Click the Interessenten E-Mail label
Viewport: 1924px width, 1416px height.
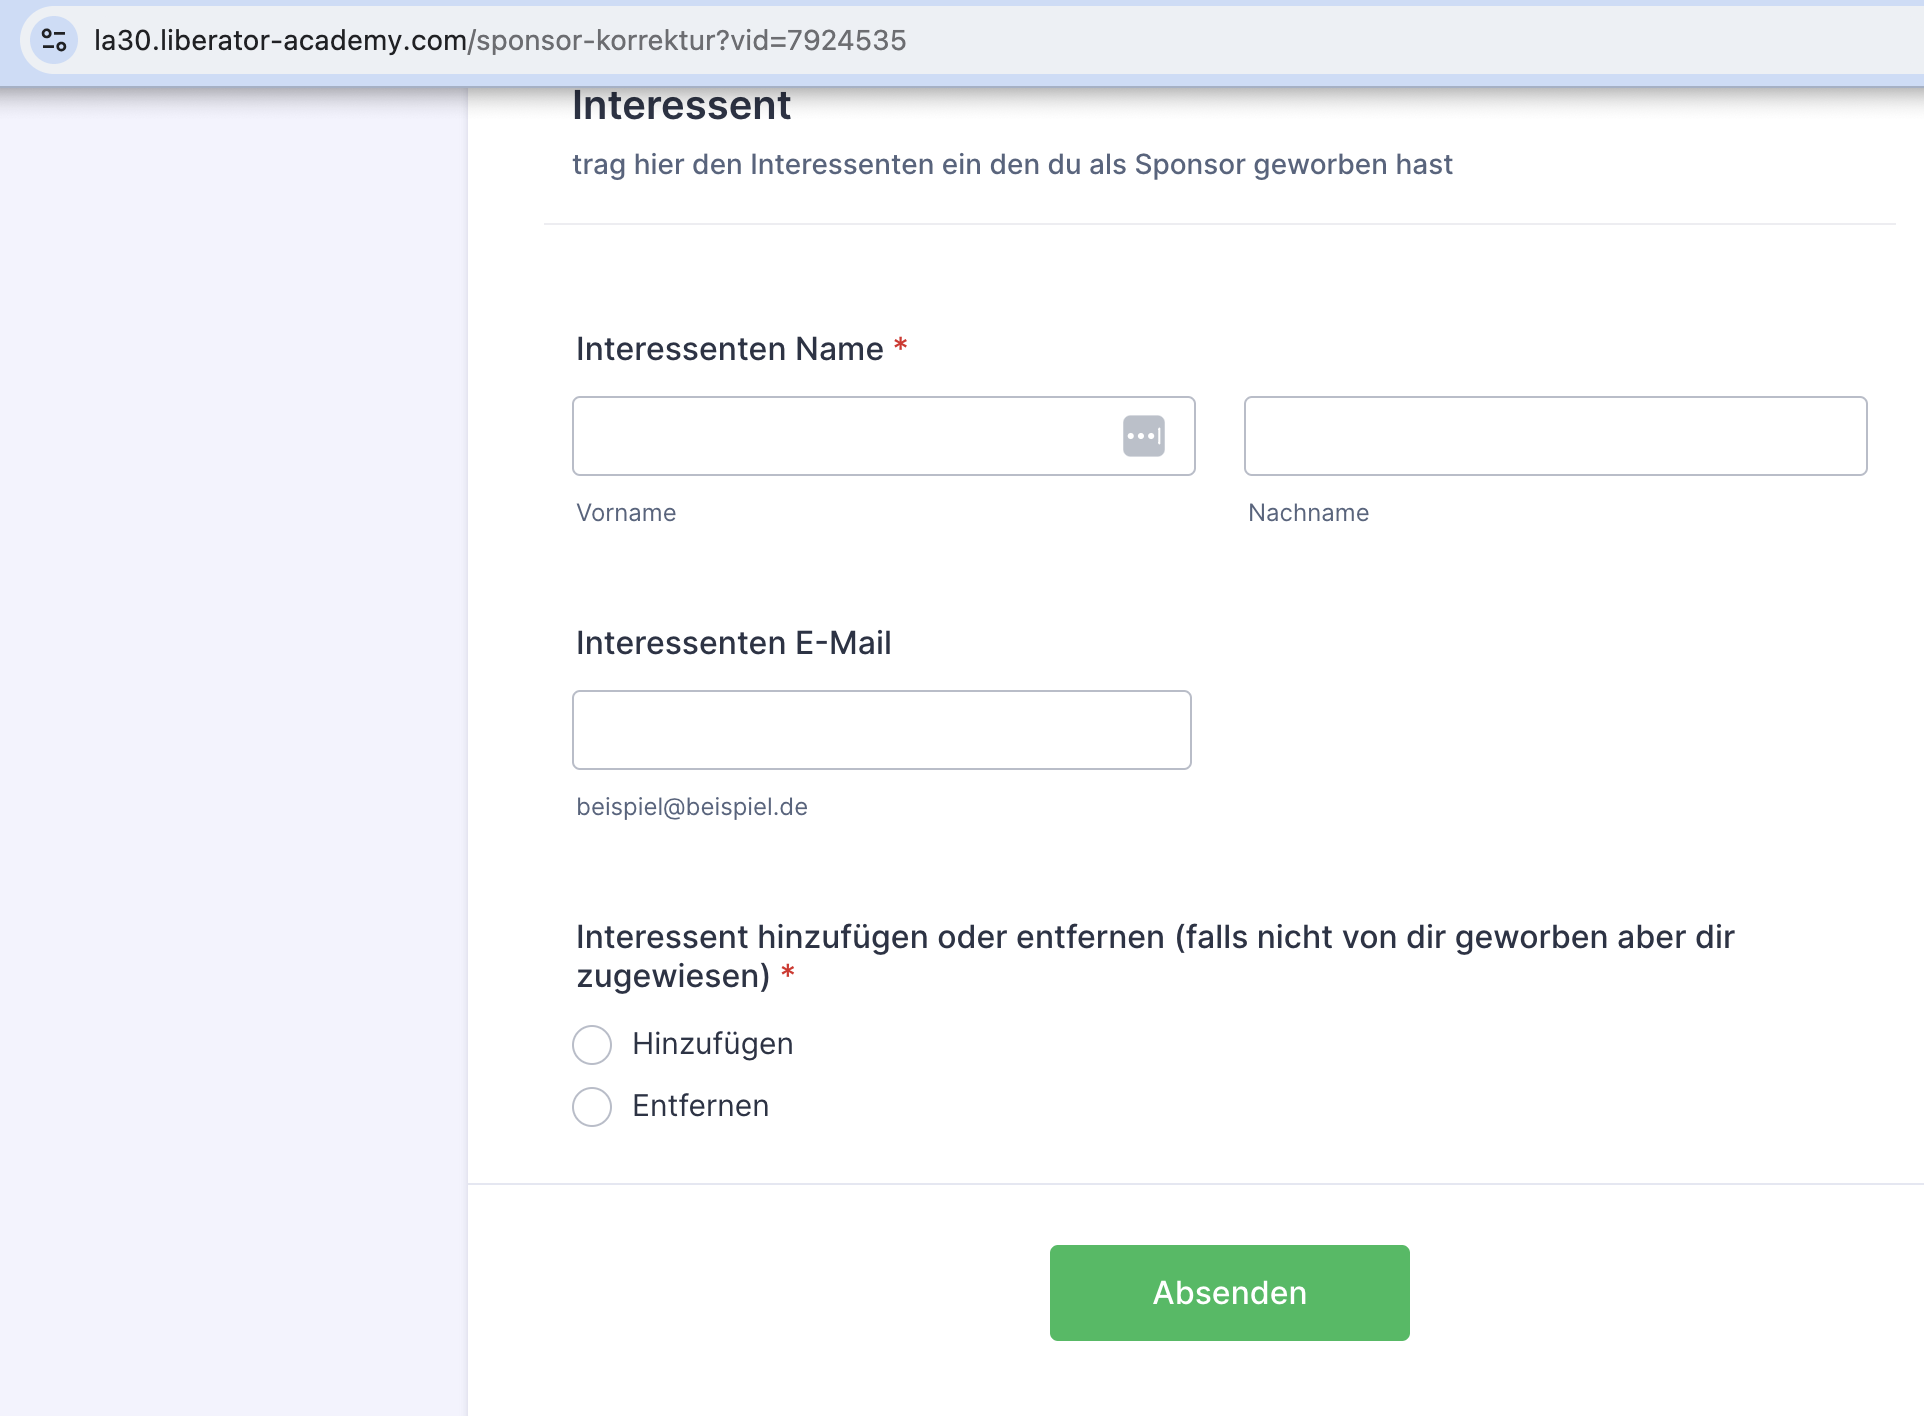(733, 643)
